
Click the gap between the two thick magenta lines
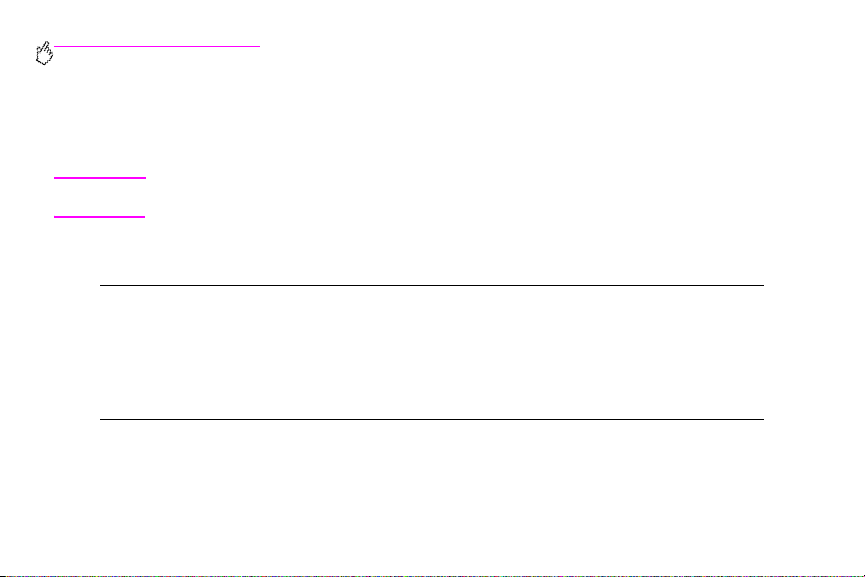(99, 197)
